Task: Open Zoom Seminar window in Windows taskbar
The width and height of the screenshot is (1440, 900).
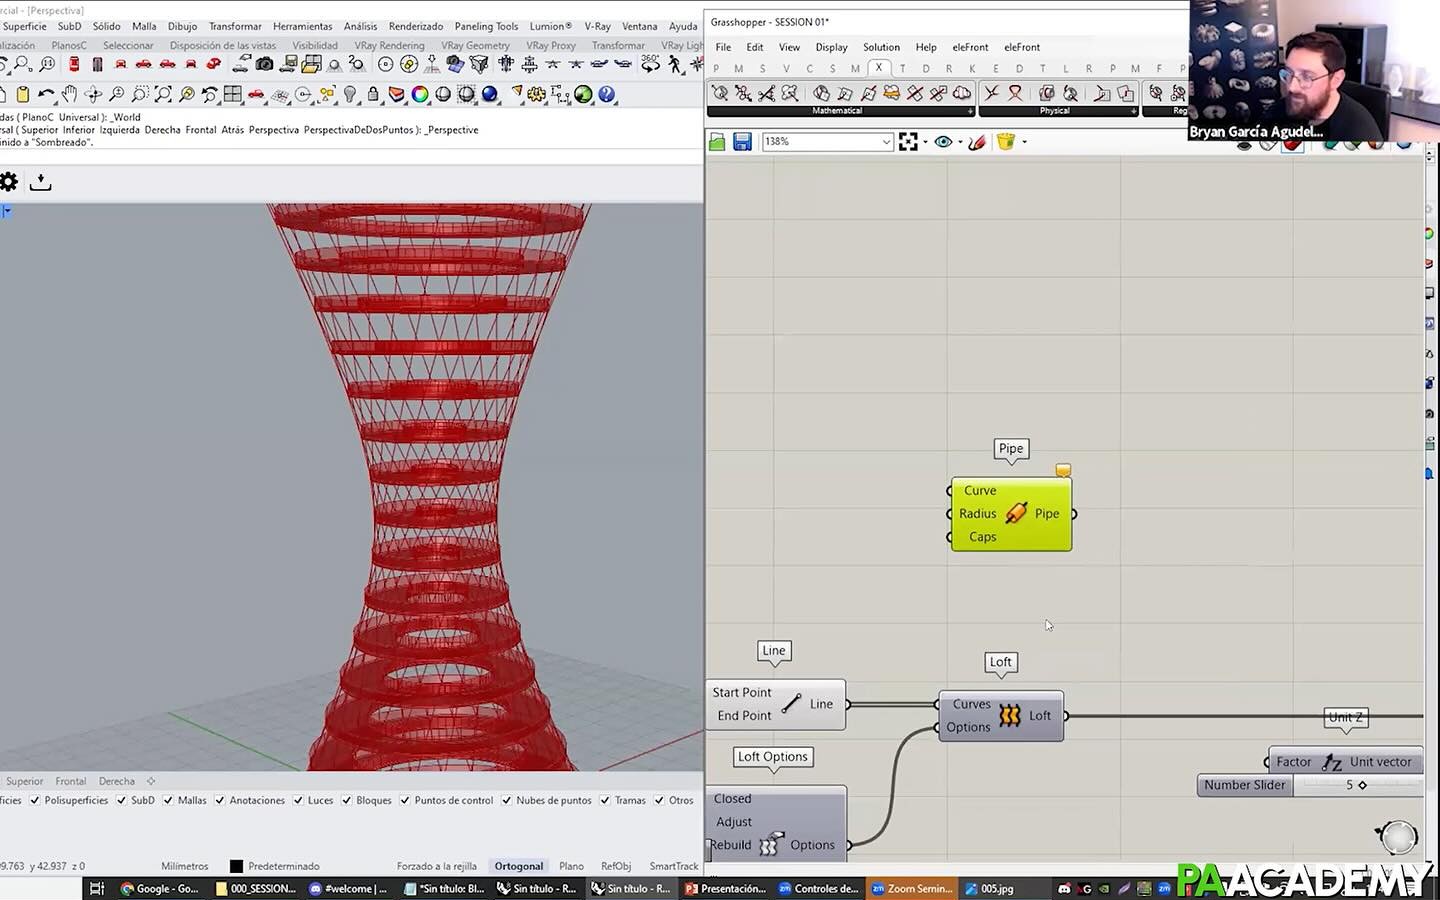Action: click(911, 888)
